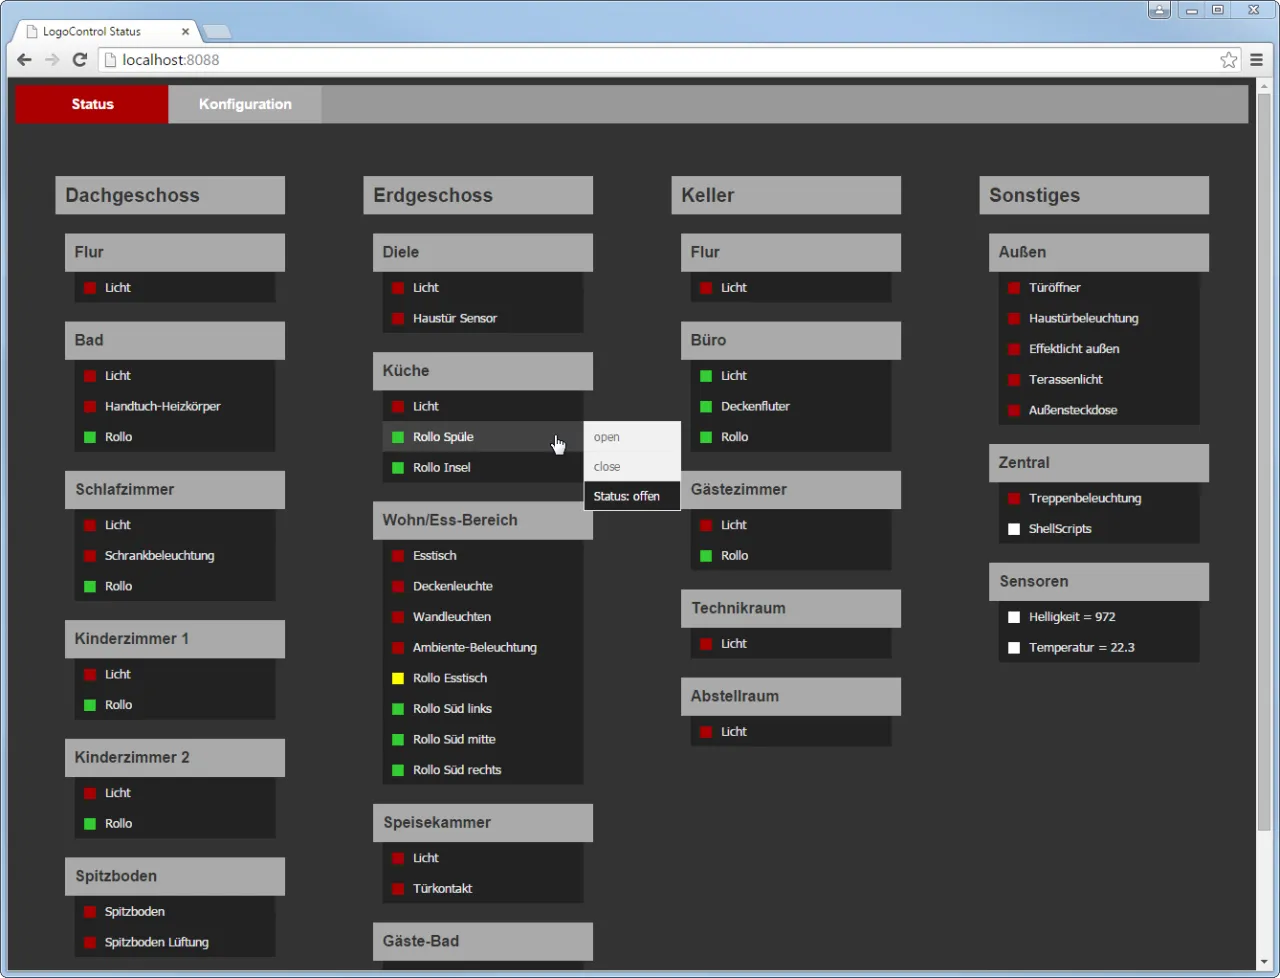Close the LogoControl Status tab
The height and width of the screenshot is (978, 1280).
point(185,32)
